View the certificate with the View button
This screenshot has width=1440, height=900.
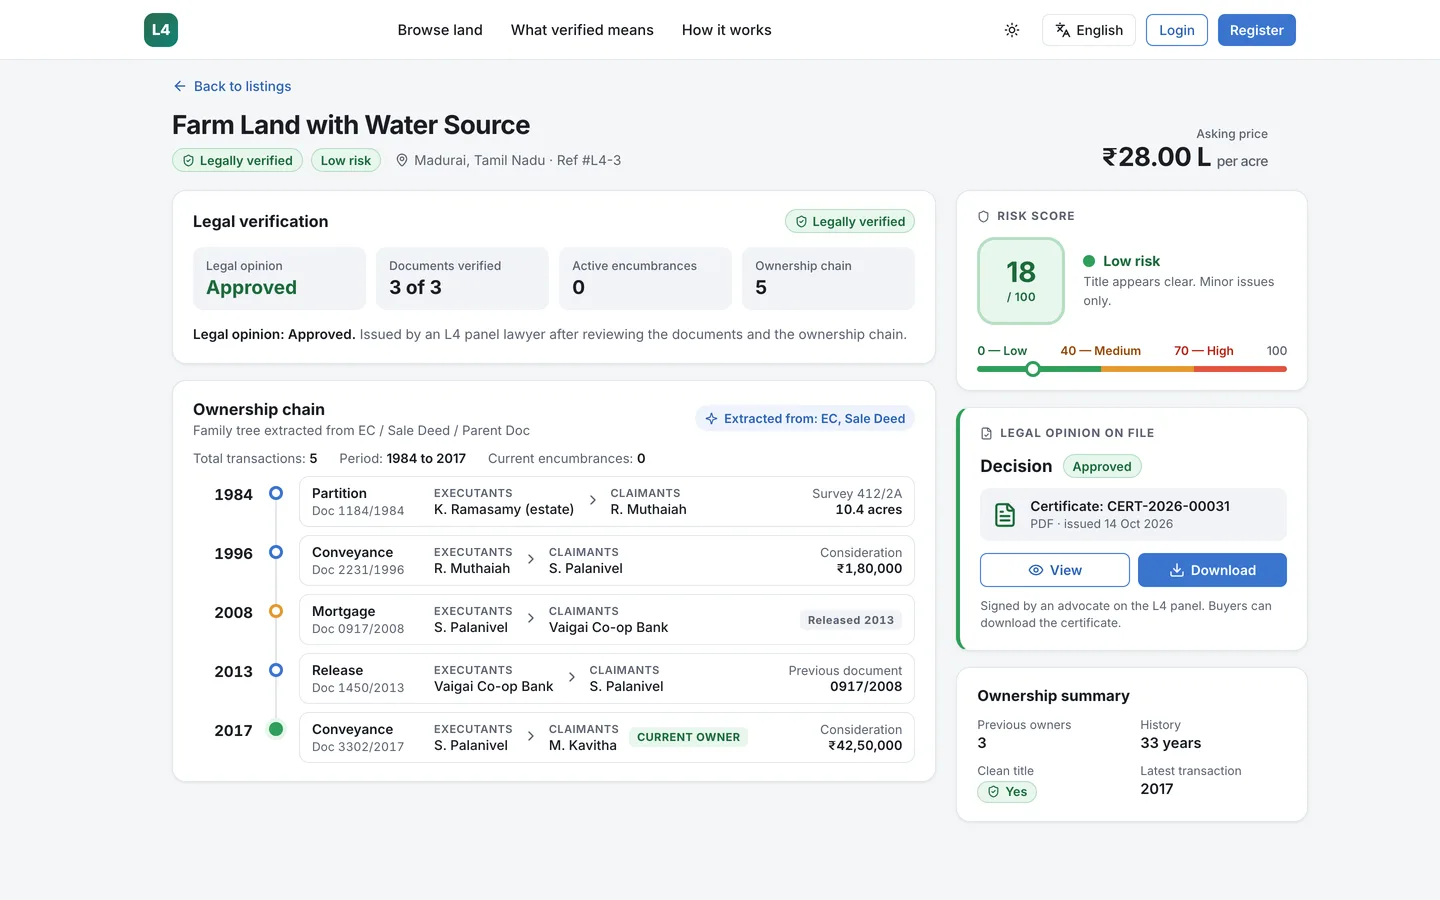point(1055,570)
